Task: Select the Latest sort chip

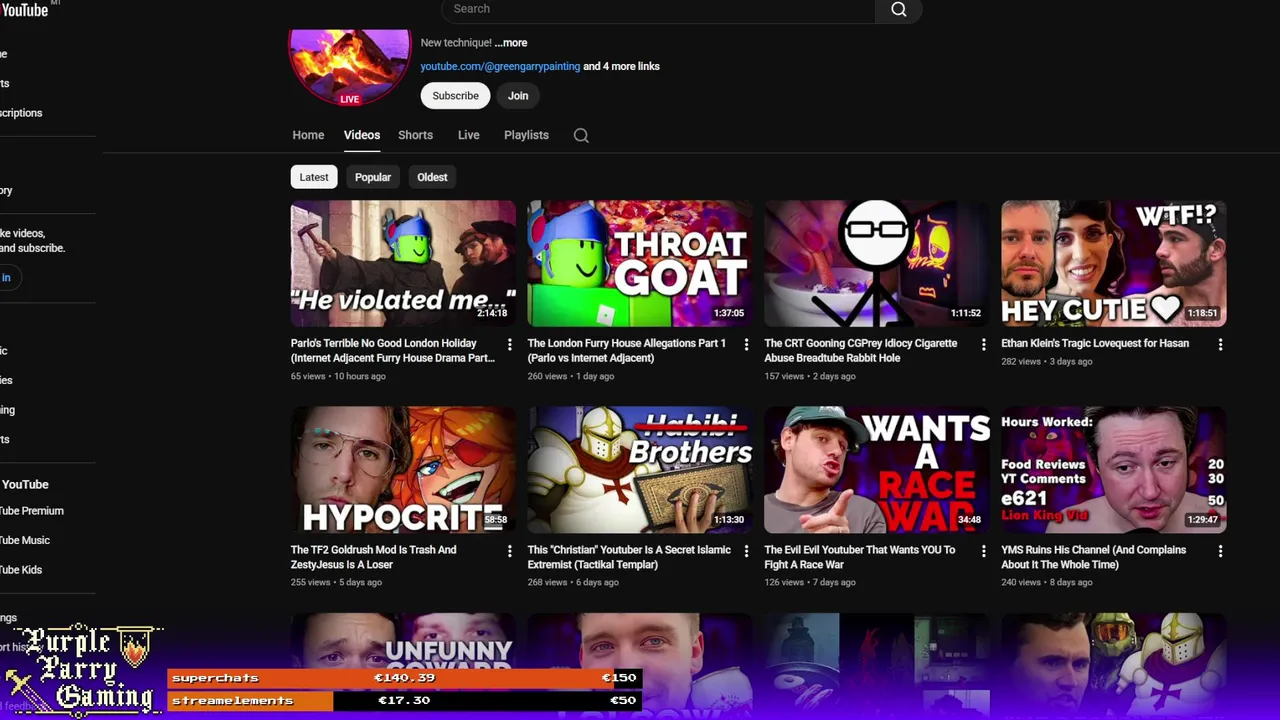Action: pyautogui.click(x=314, y=177)
